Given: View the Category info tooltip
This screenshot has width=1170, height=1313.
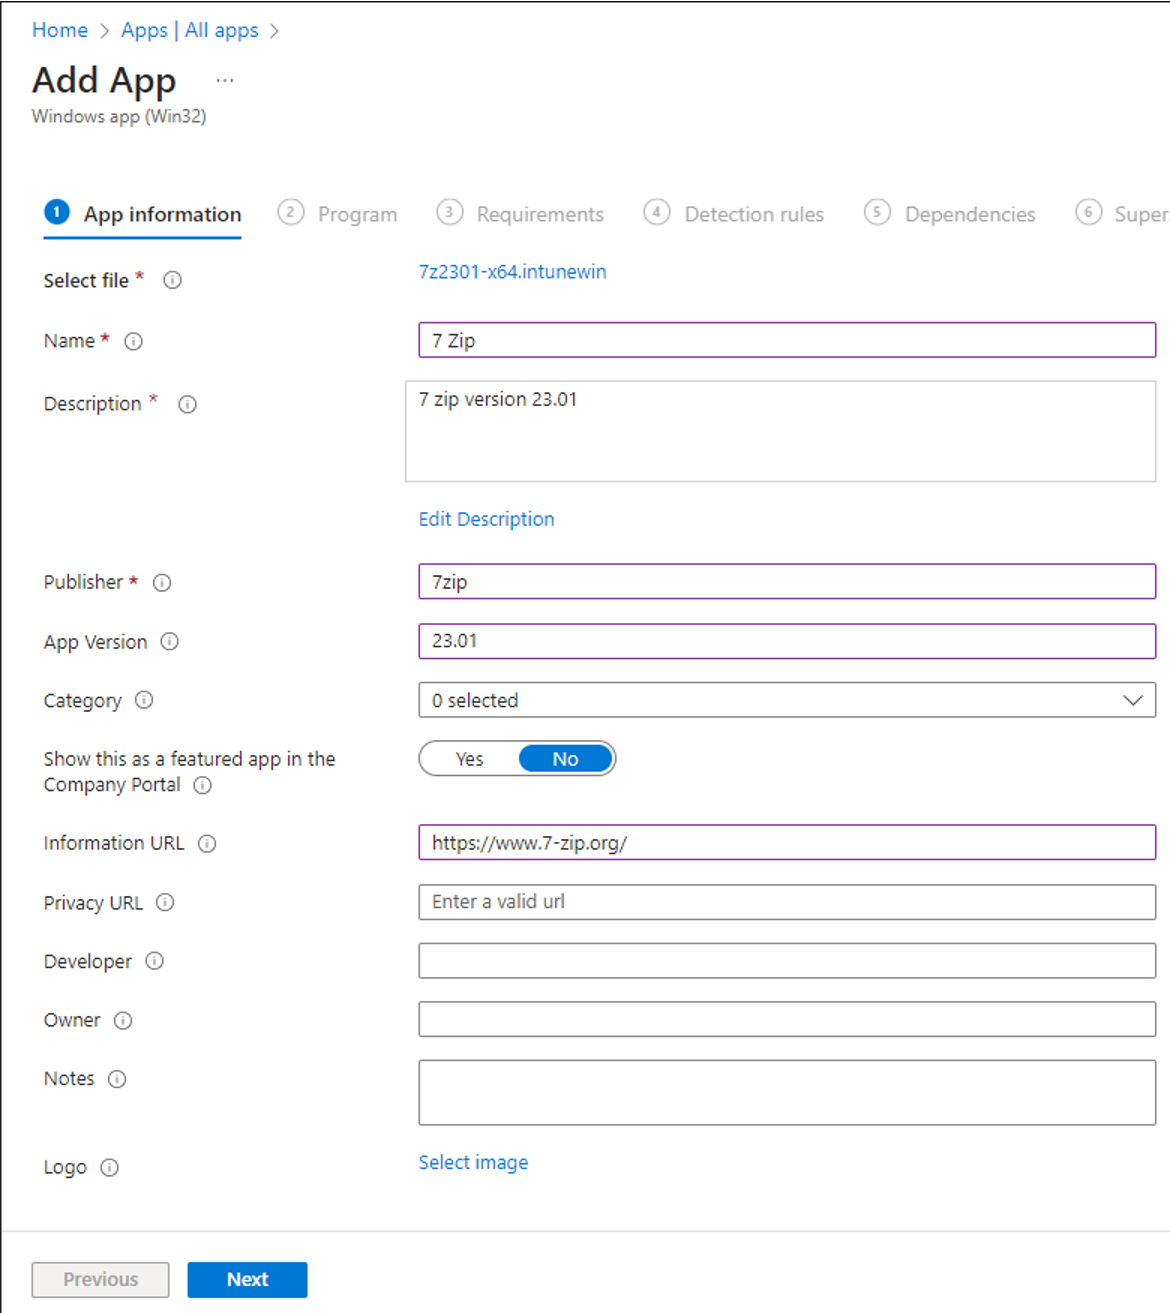Looking at the screenshot, I should pyautogui.click(x=144, y=701).
